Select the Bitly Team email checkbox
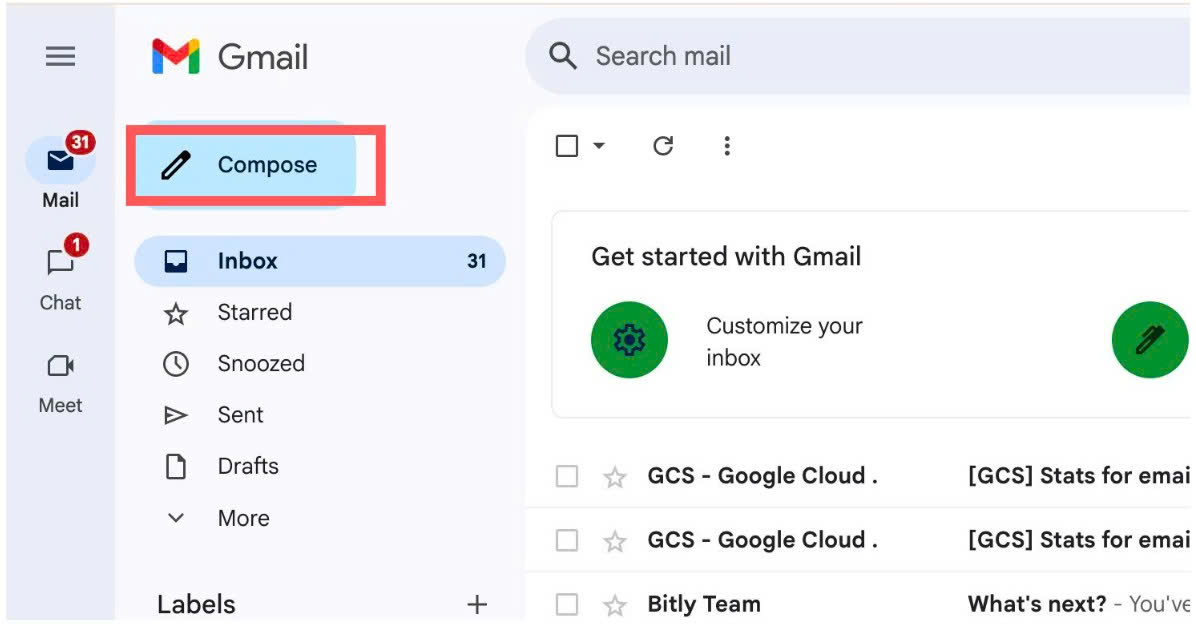This screenshot has height=632, width=1196. (x=567, y=605)
